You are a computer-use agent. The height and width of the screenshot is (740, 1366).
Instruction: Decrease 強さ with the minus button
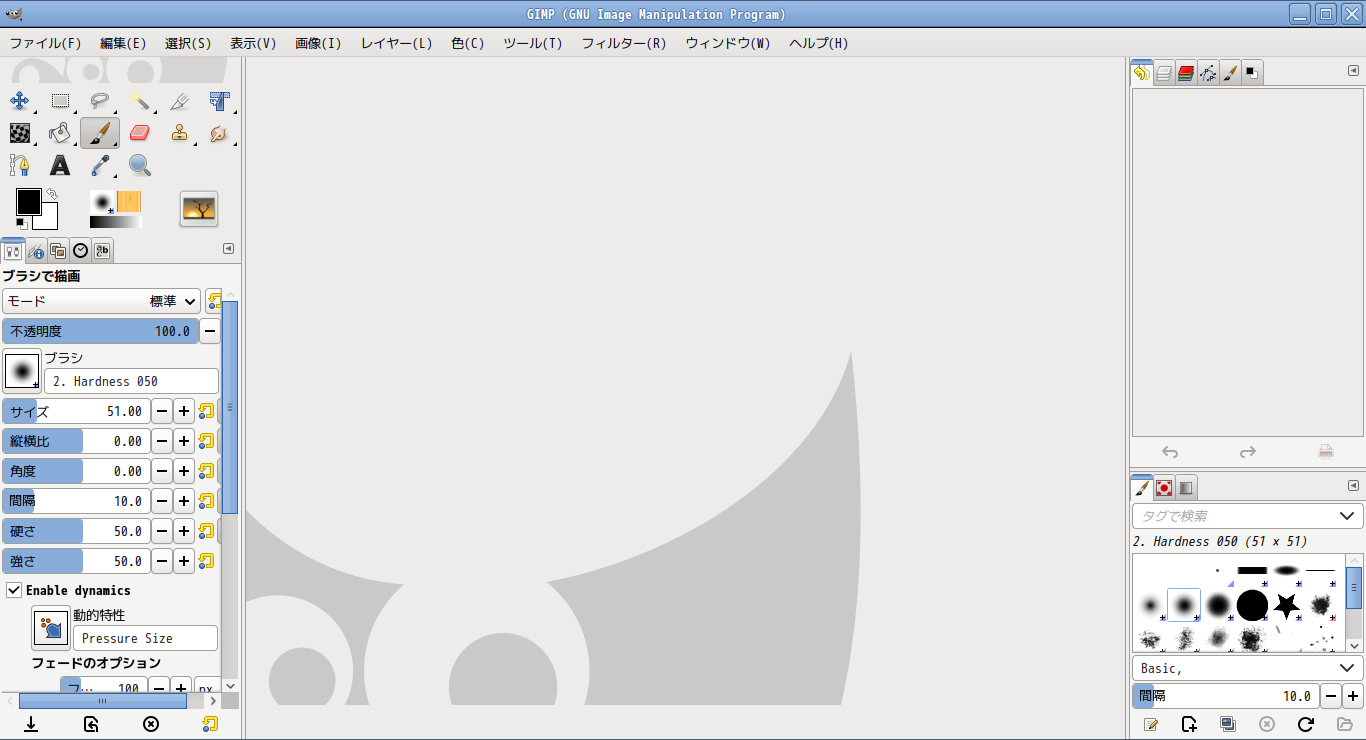[162, 561]
